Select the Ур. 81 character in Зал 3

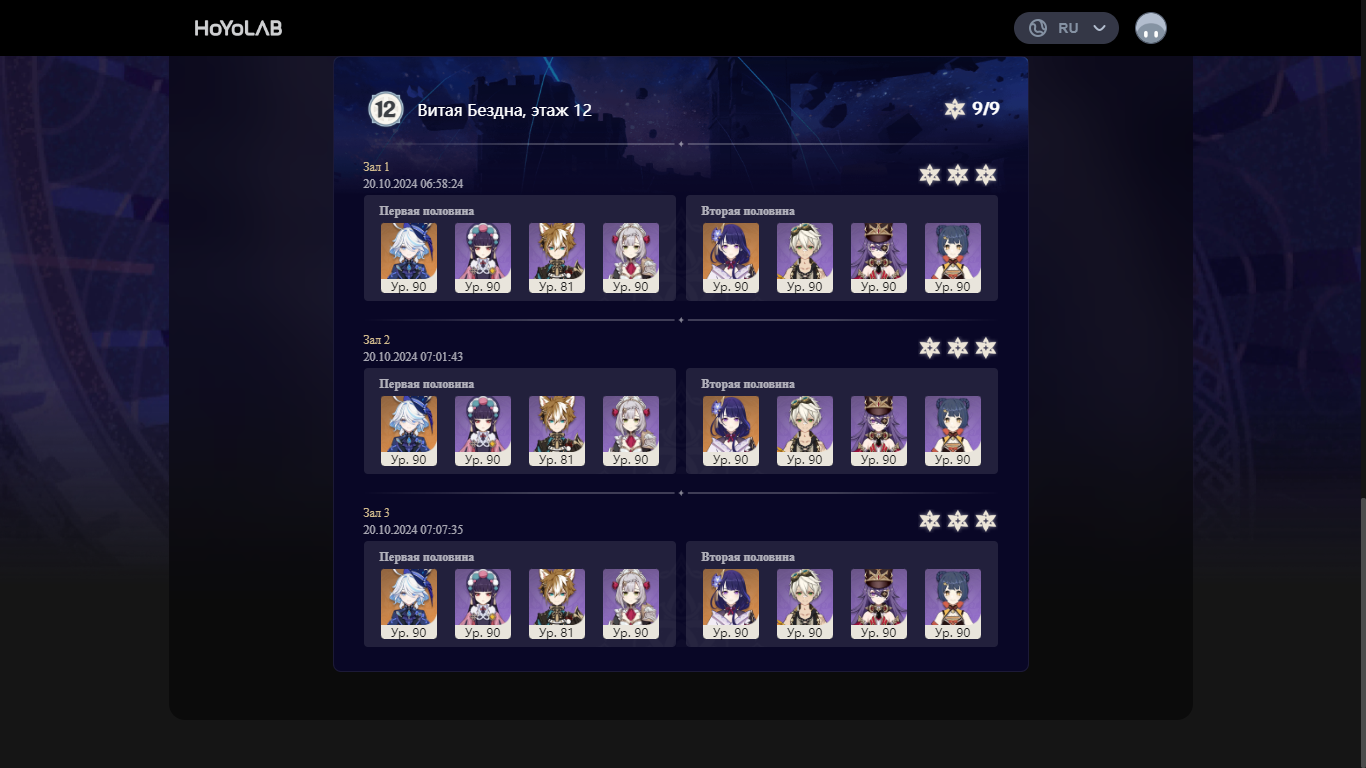pos(557,604)
